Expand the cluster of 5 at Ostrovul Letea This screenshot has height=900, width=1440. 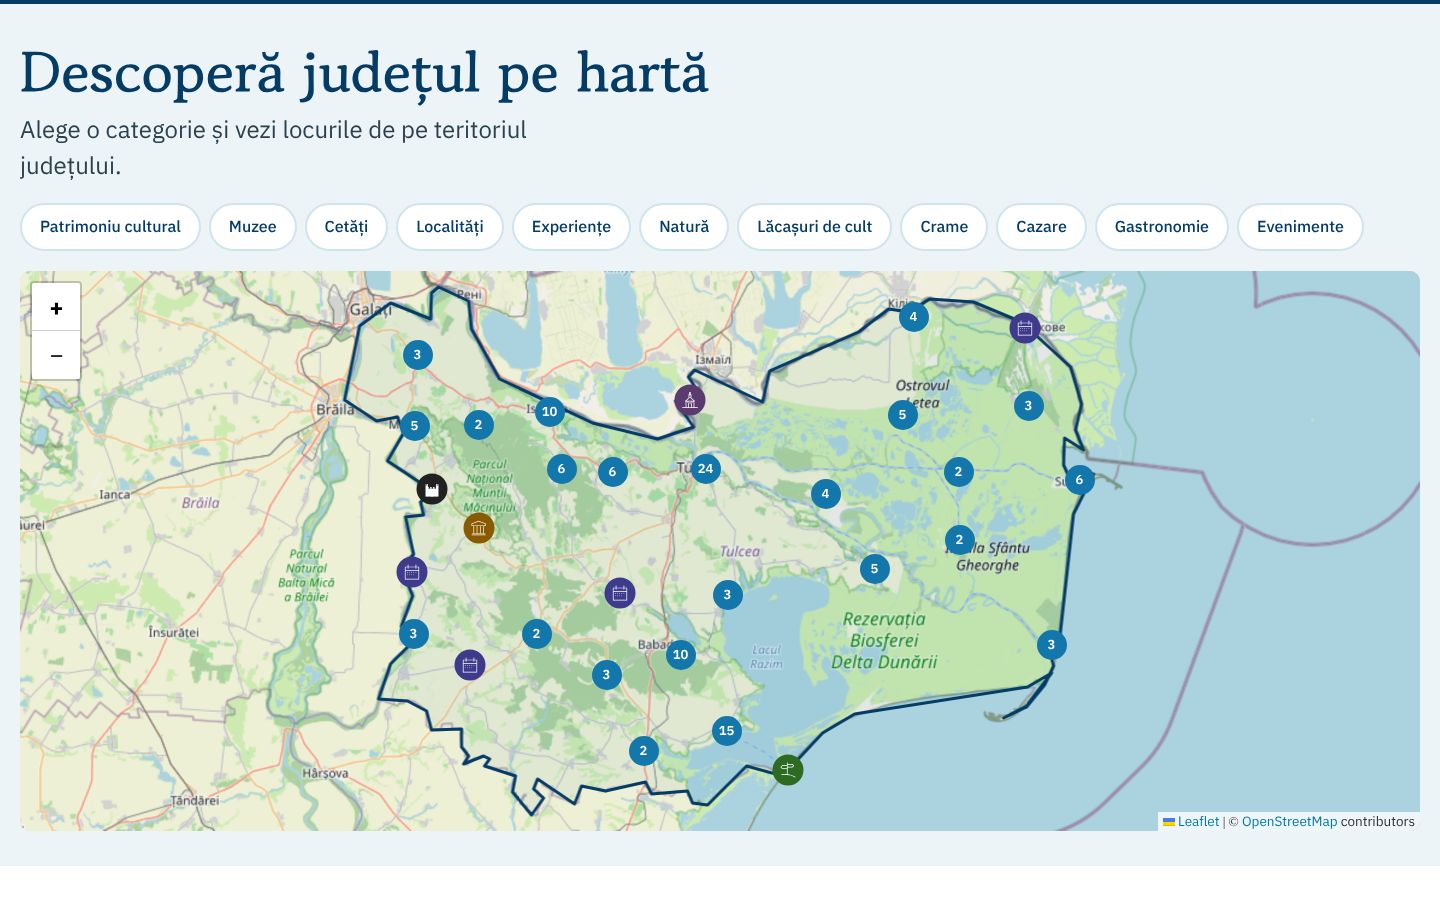point(903,415)
